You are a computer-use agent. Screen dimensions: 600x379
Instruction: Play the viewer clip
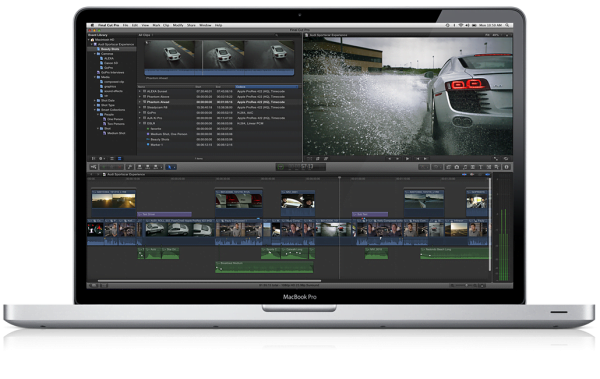[x=407, y=158]
